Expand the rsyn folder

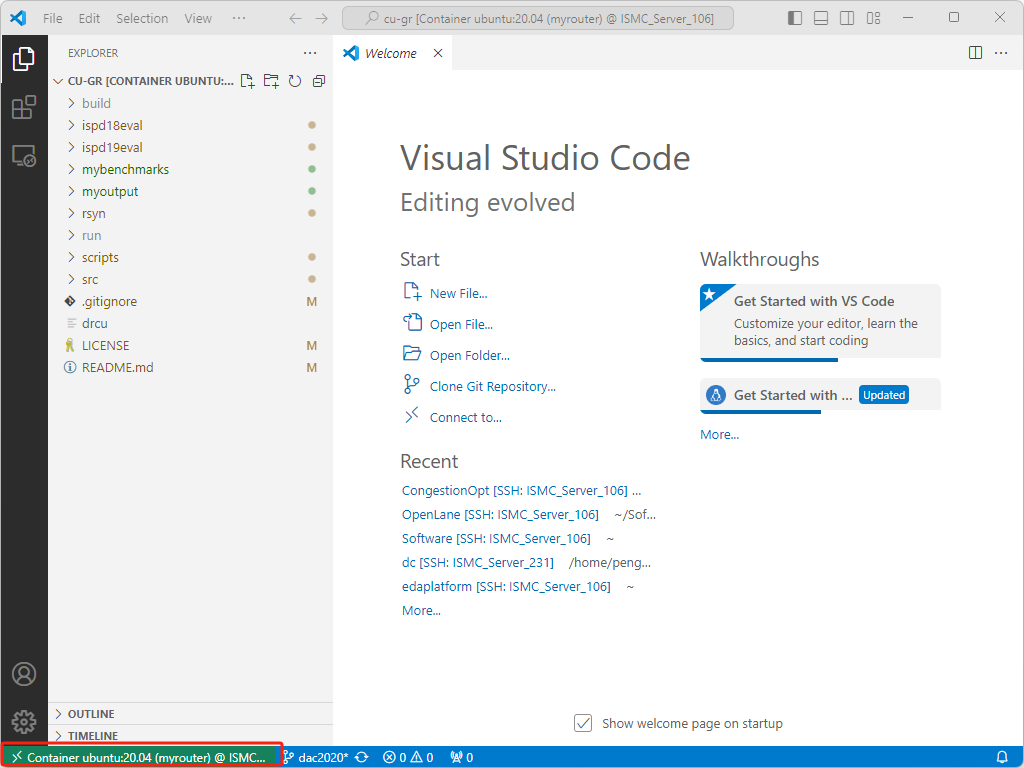pyautogui.click(x=191, y=214)
